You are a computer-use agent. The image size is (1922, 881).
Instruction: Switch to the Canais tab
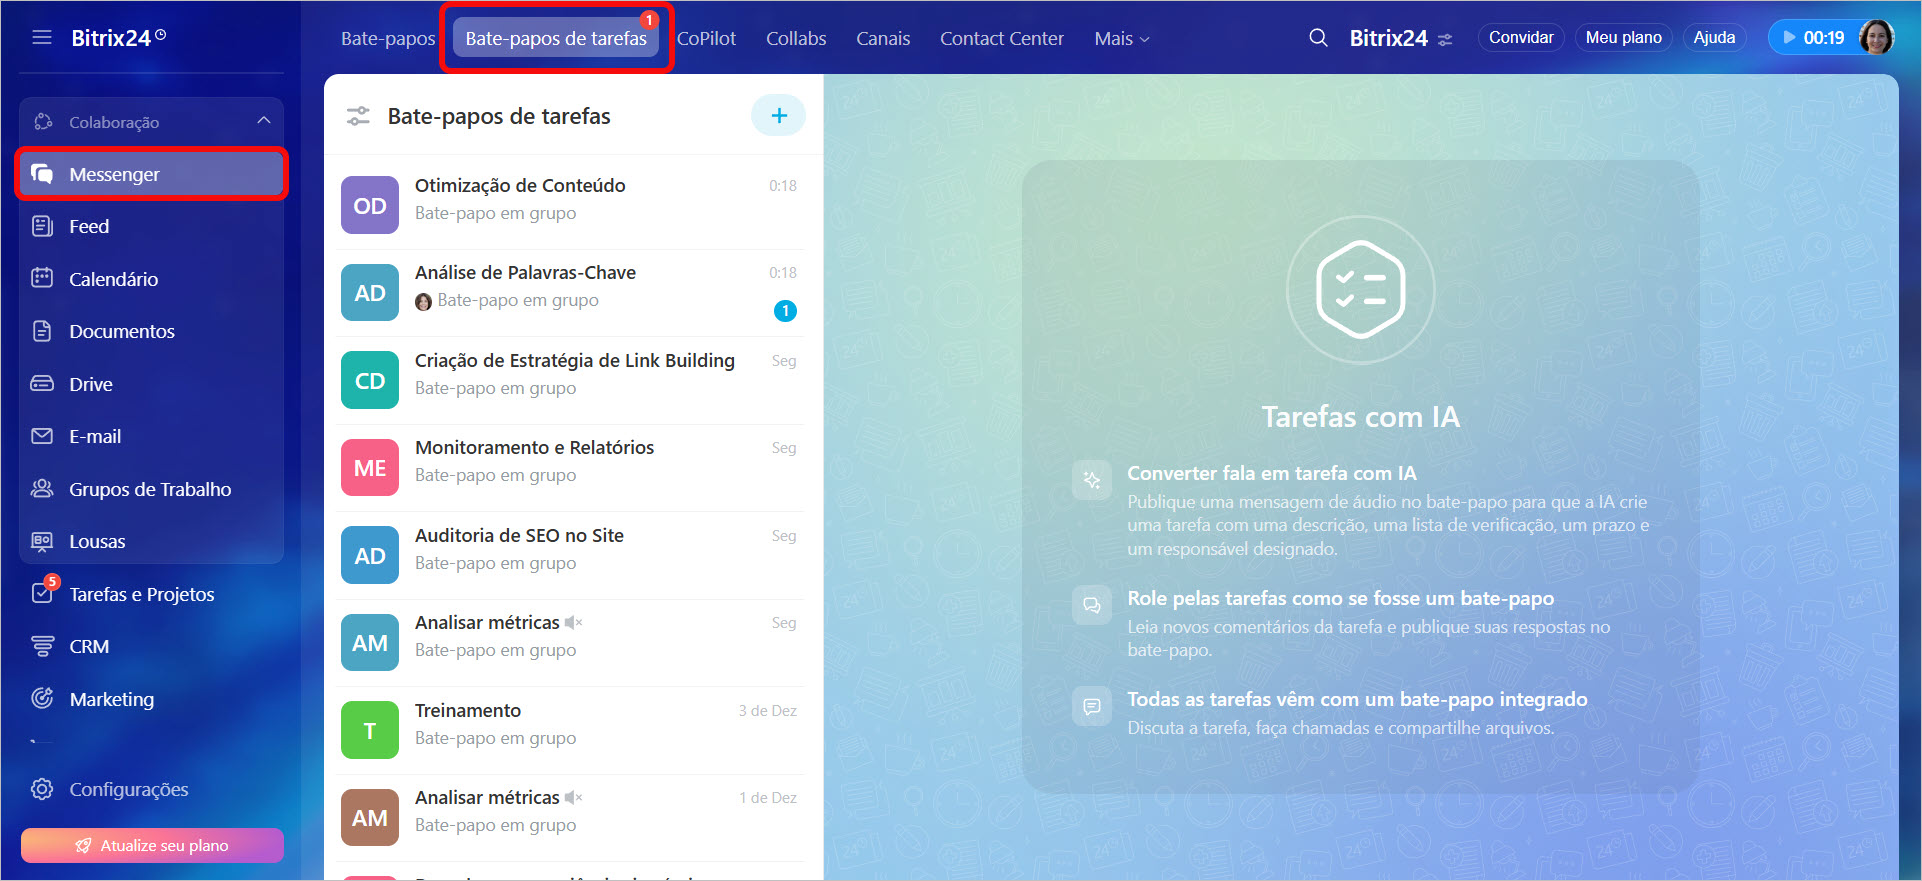pos(882,39)
